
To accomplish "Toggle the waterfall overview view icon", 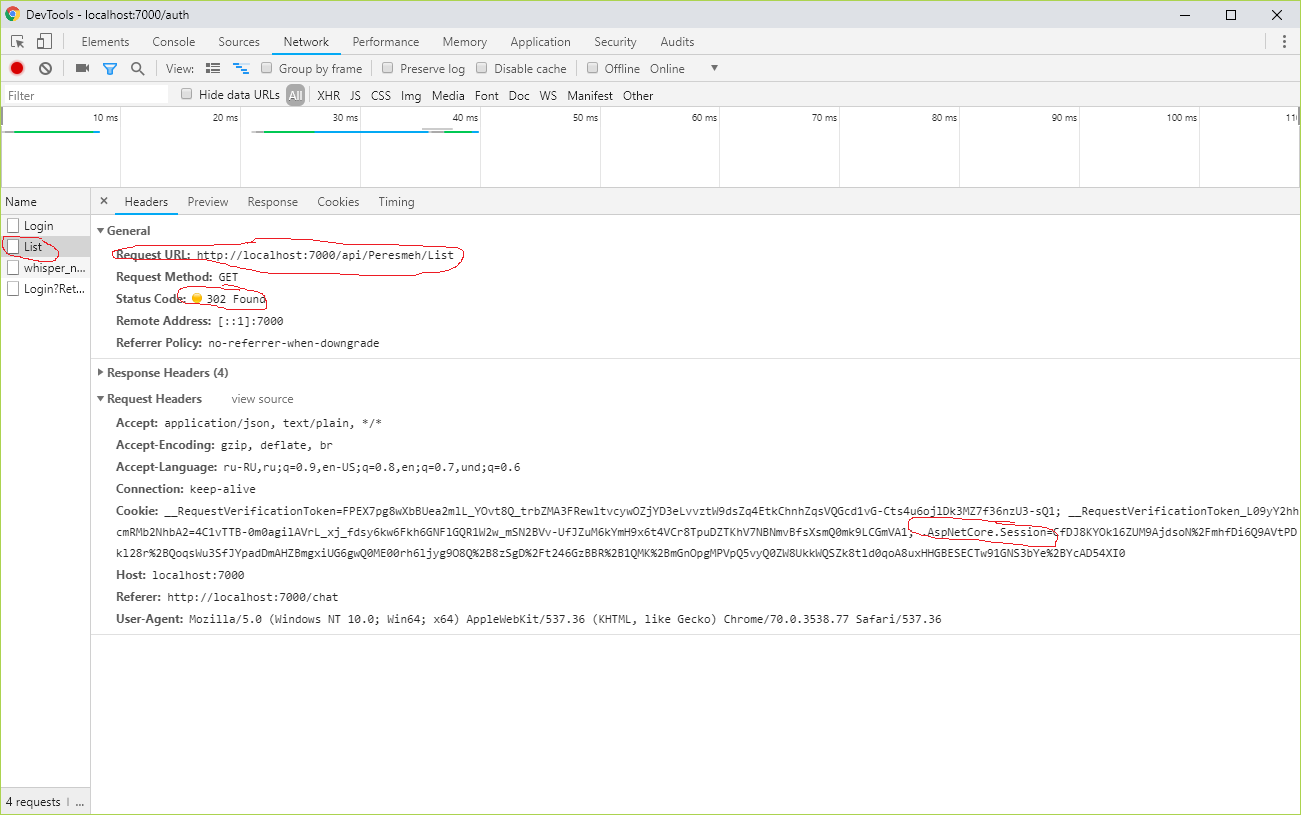I will click(x=240, y=68).
